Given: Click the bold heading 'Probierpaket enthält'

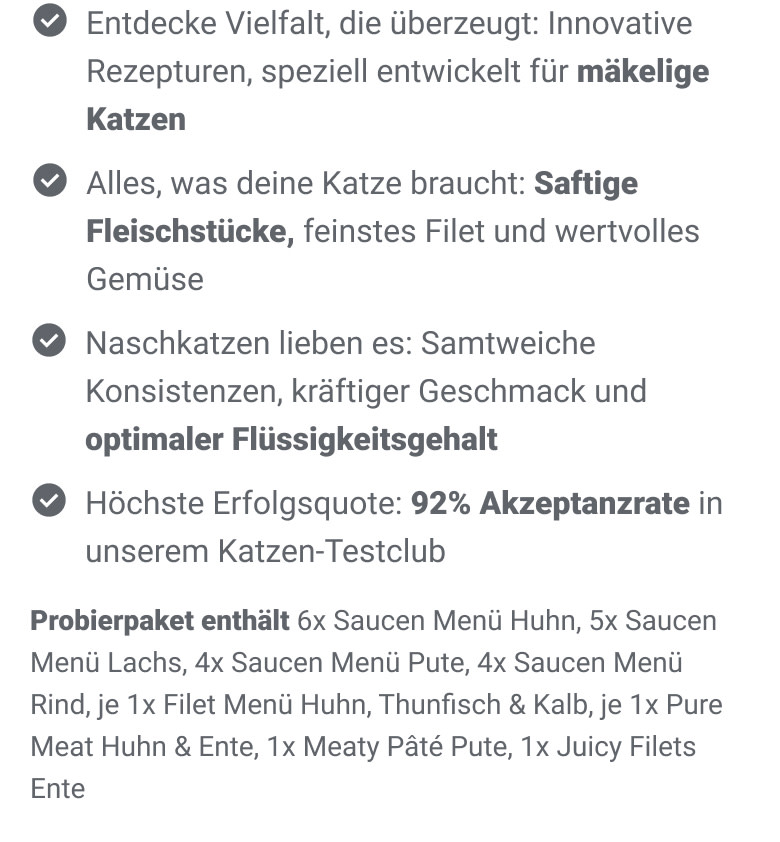Looking at the screenshot, I should coord(160,621).
